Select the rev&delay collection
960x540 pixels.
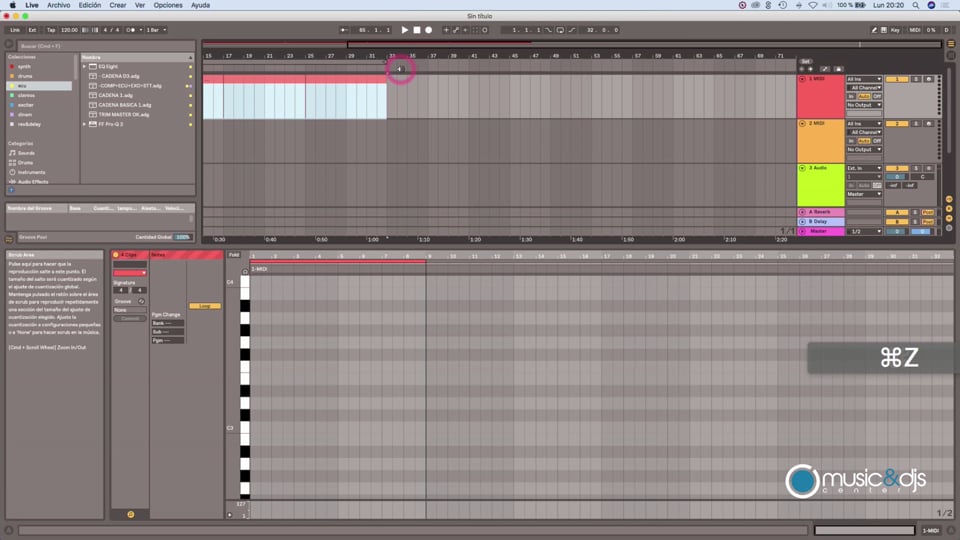29,124
